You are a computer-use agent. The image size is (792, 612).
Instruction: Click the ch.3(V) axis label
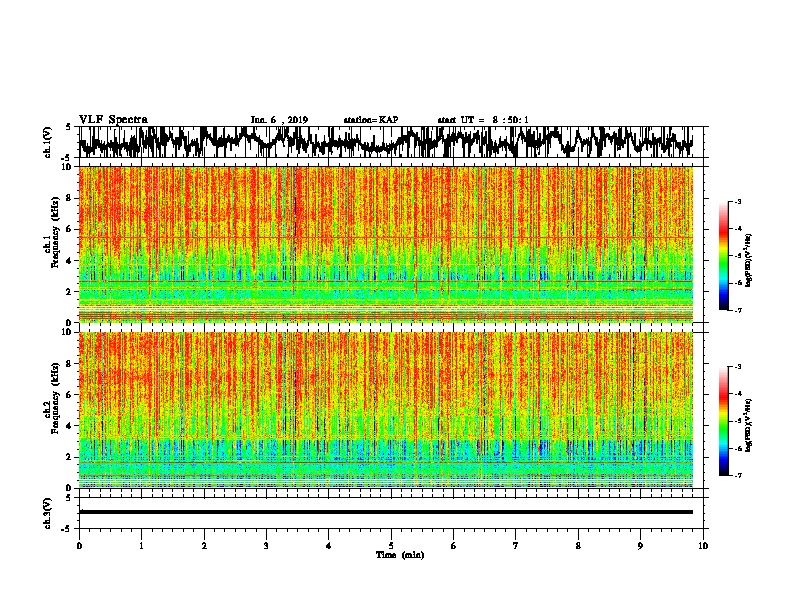click(48, 513)
